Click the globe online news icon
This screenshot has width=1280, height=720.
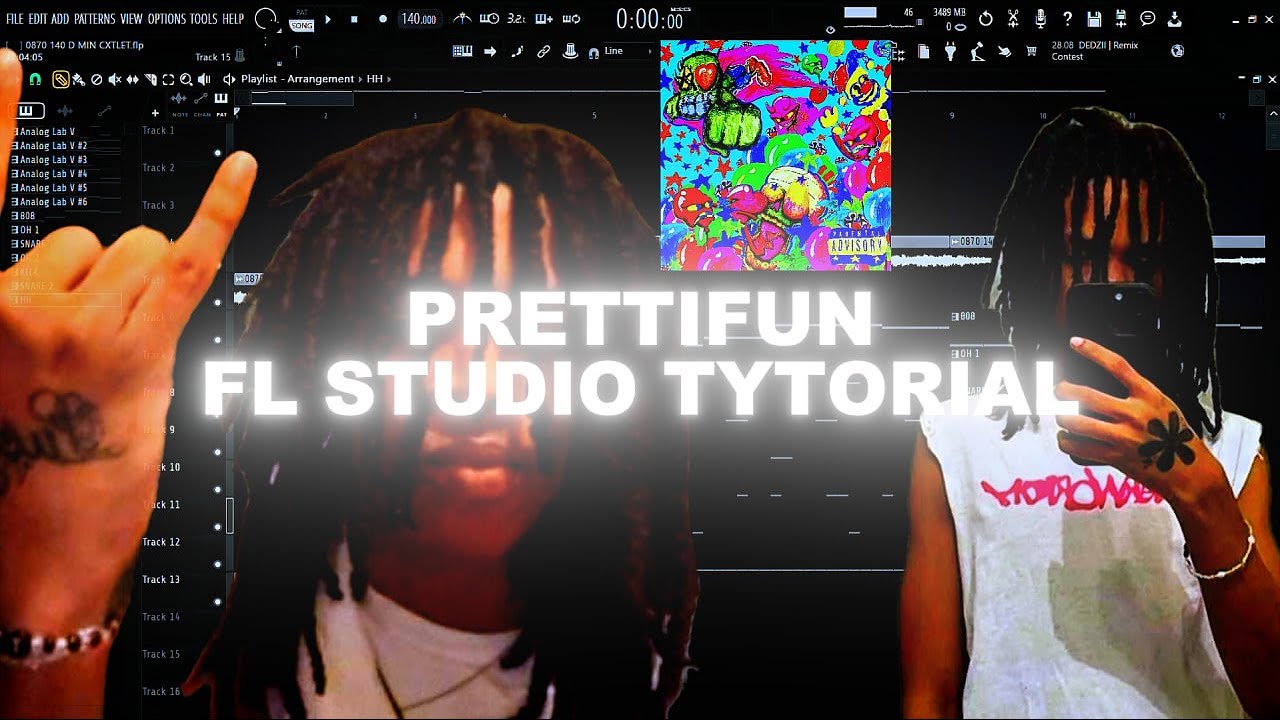pyautogui.click(x=1177, y=51)
